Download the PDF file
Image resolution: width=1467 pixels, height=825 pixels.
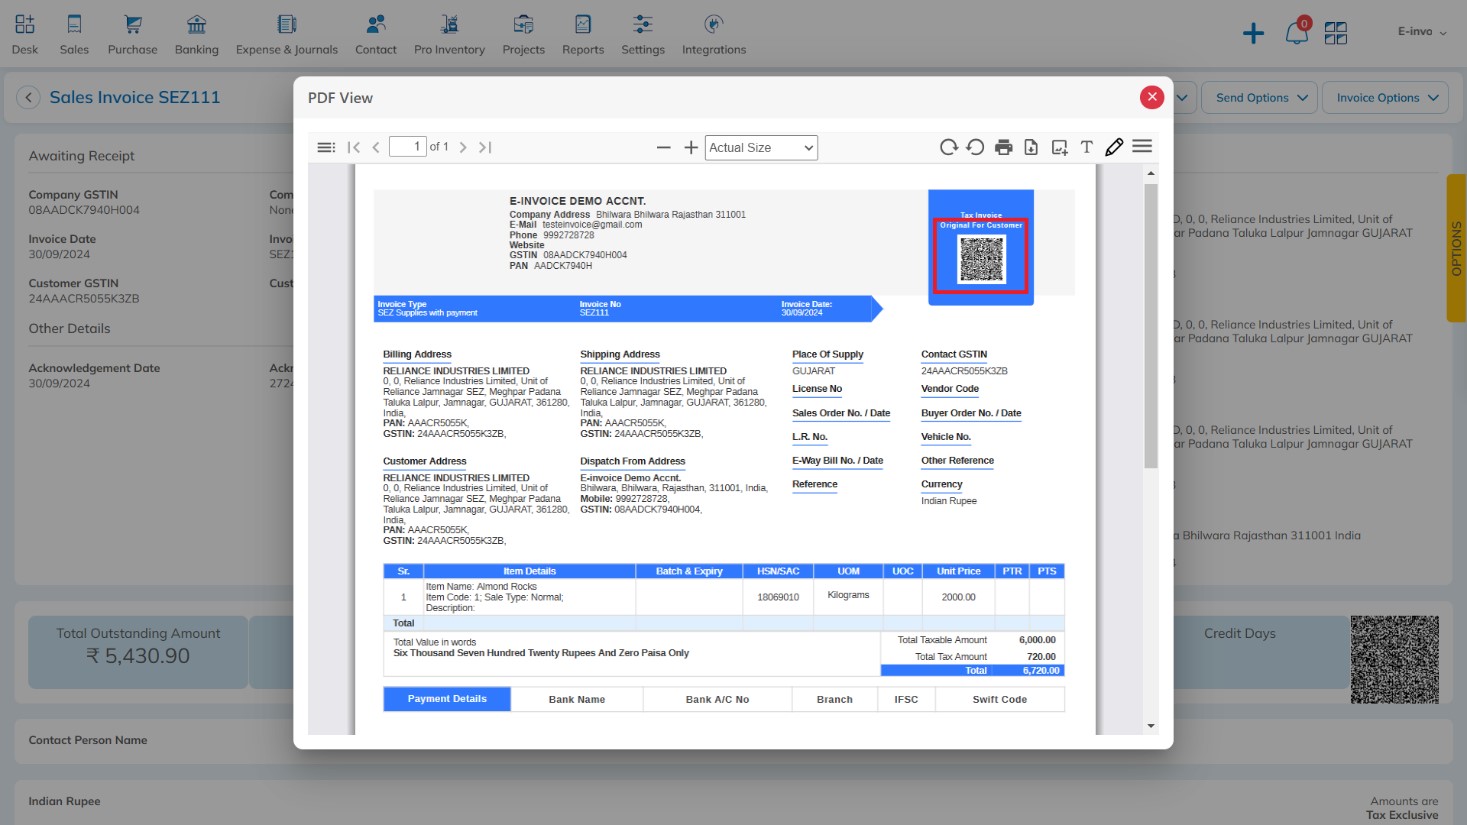pyautogui.click(x=1031, y=147)
